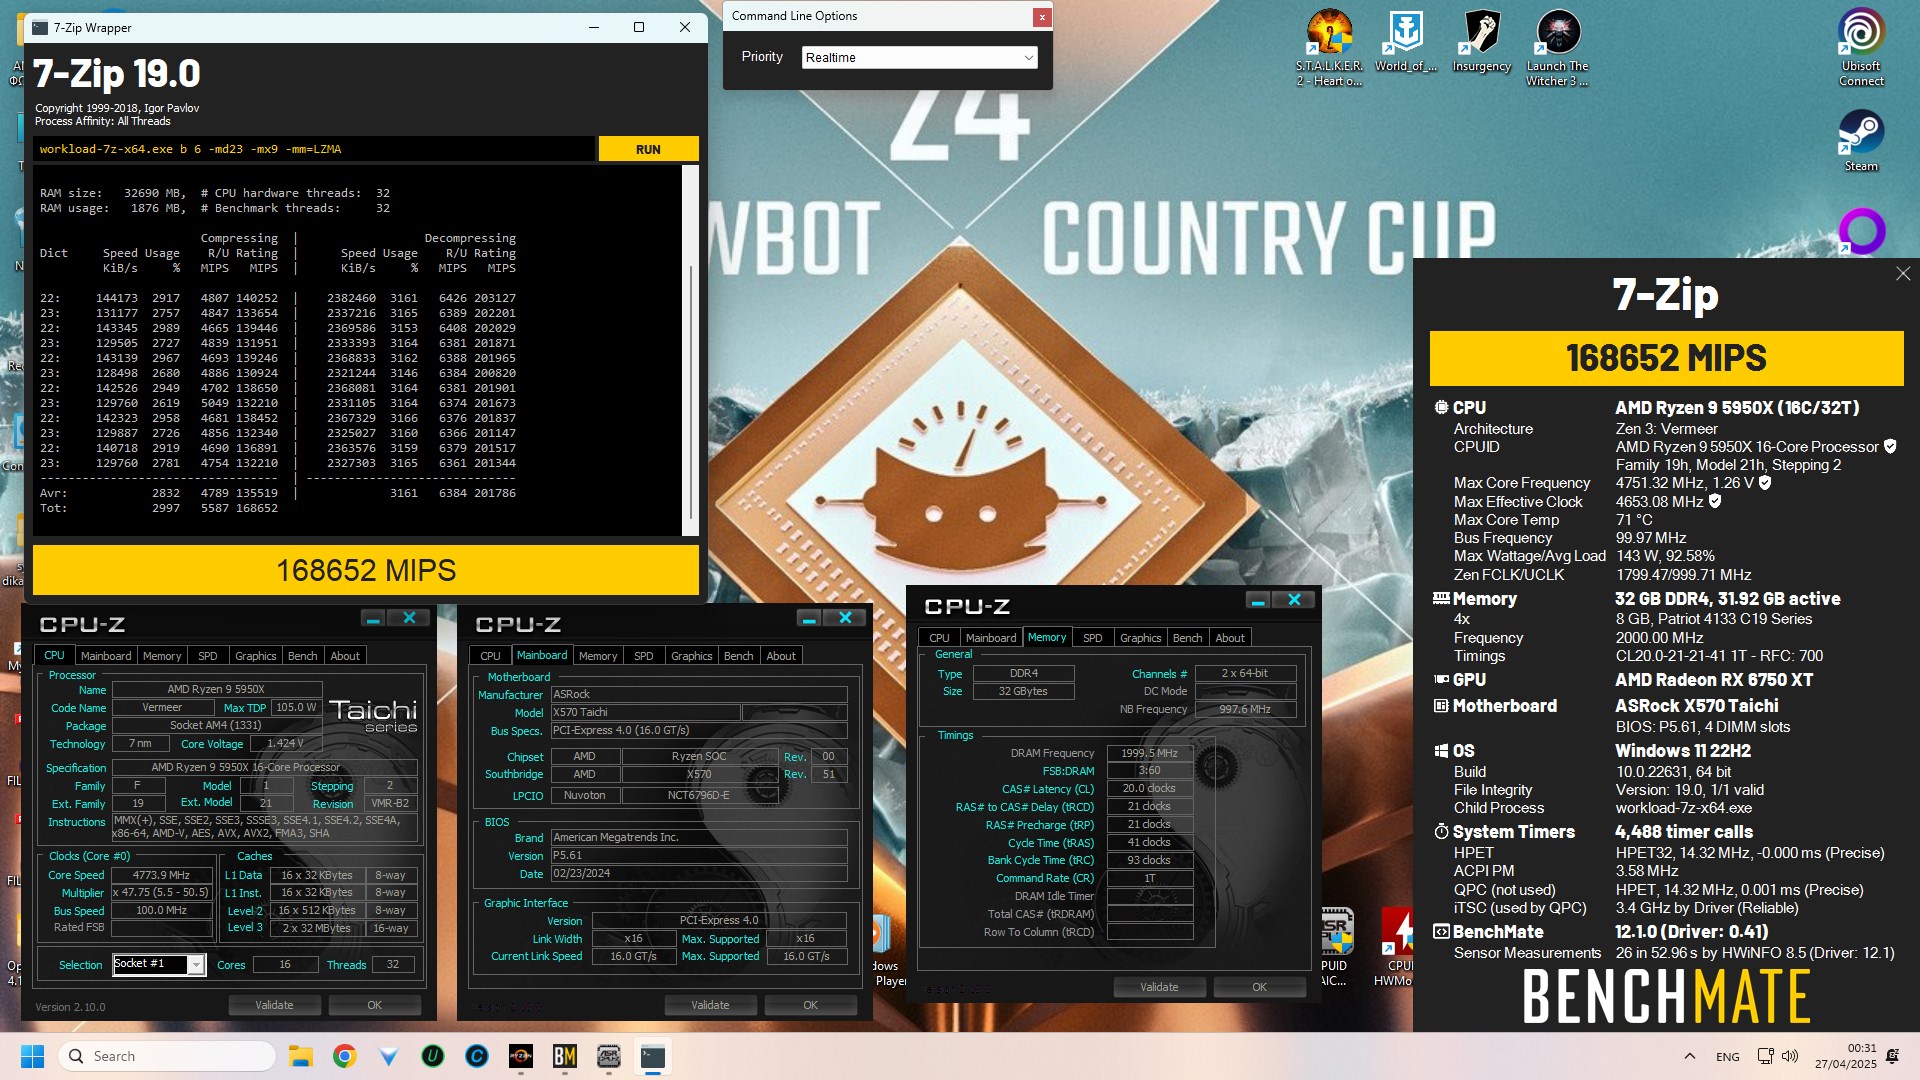The width and height of the screenshot is (1920, 1080).
Task: Open Bench tab in left CPU-Z window
Action: pos(303,656)
